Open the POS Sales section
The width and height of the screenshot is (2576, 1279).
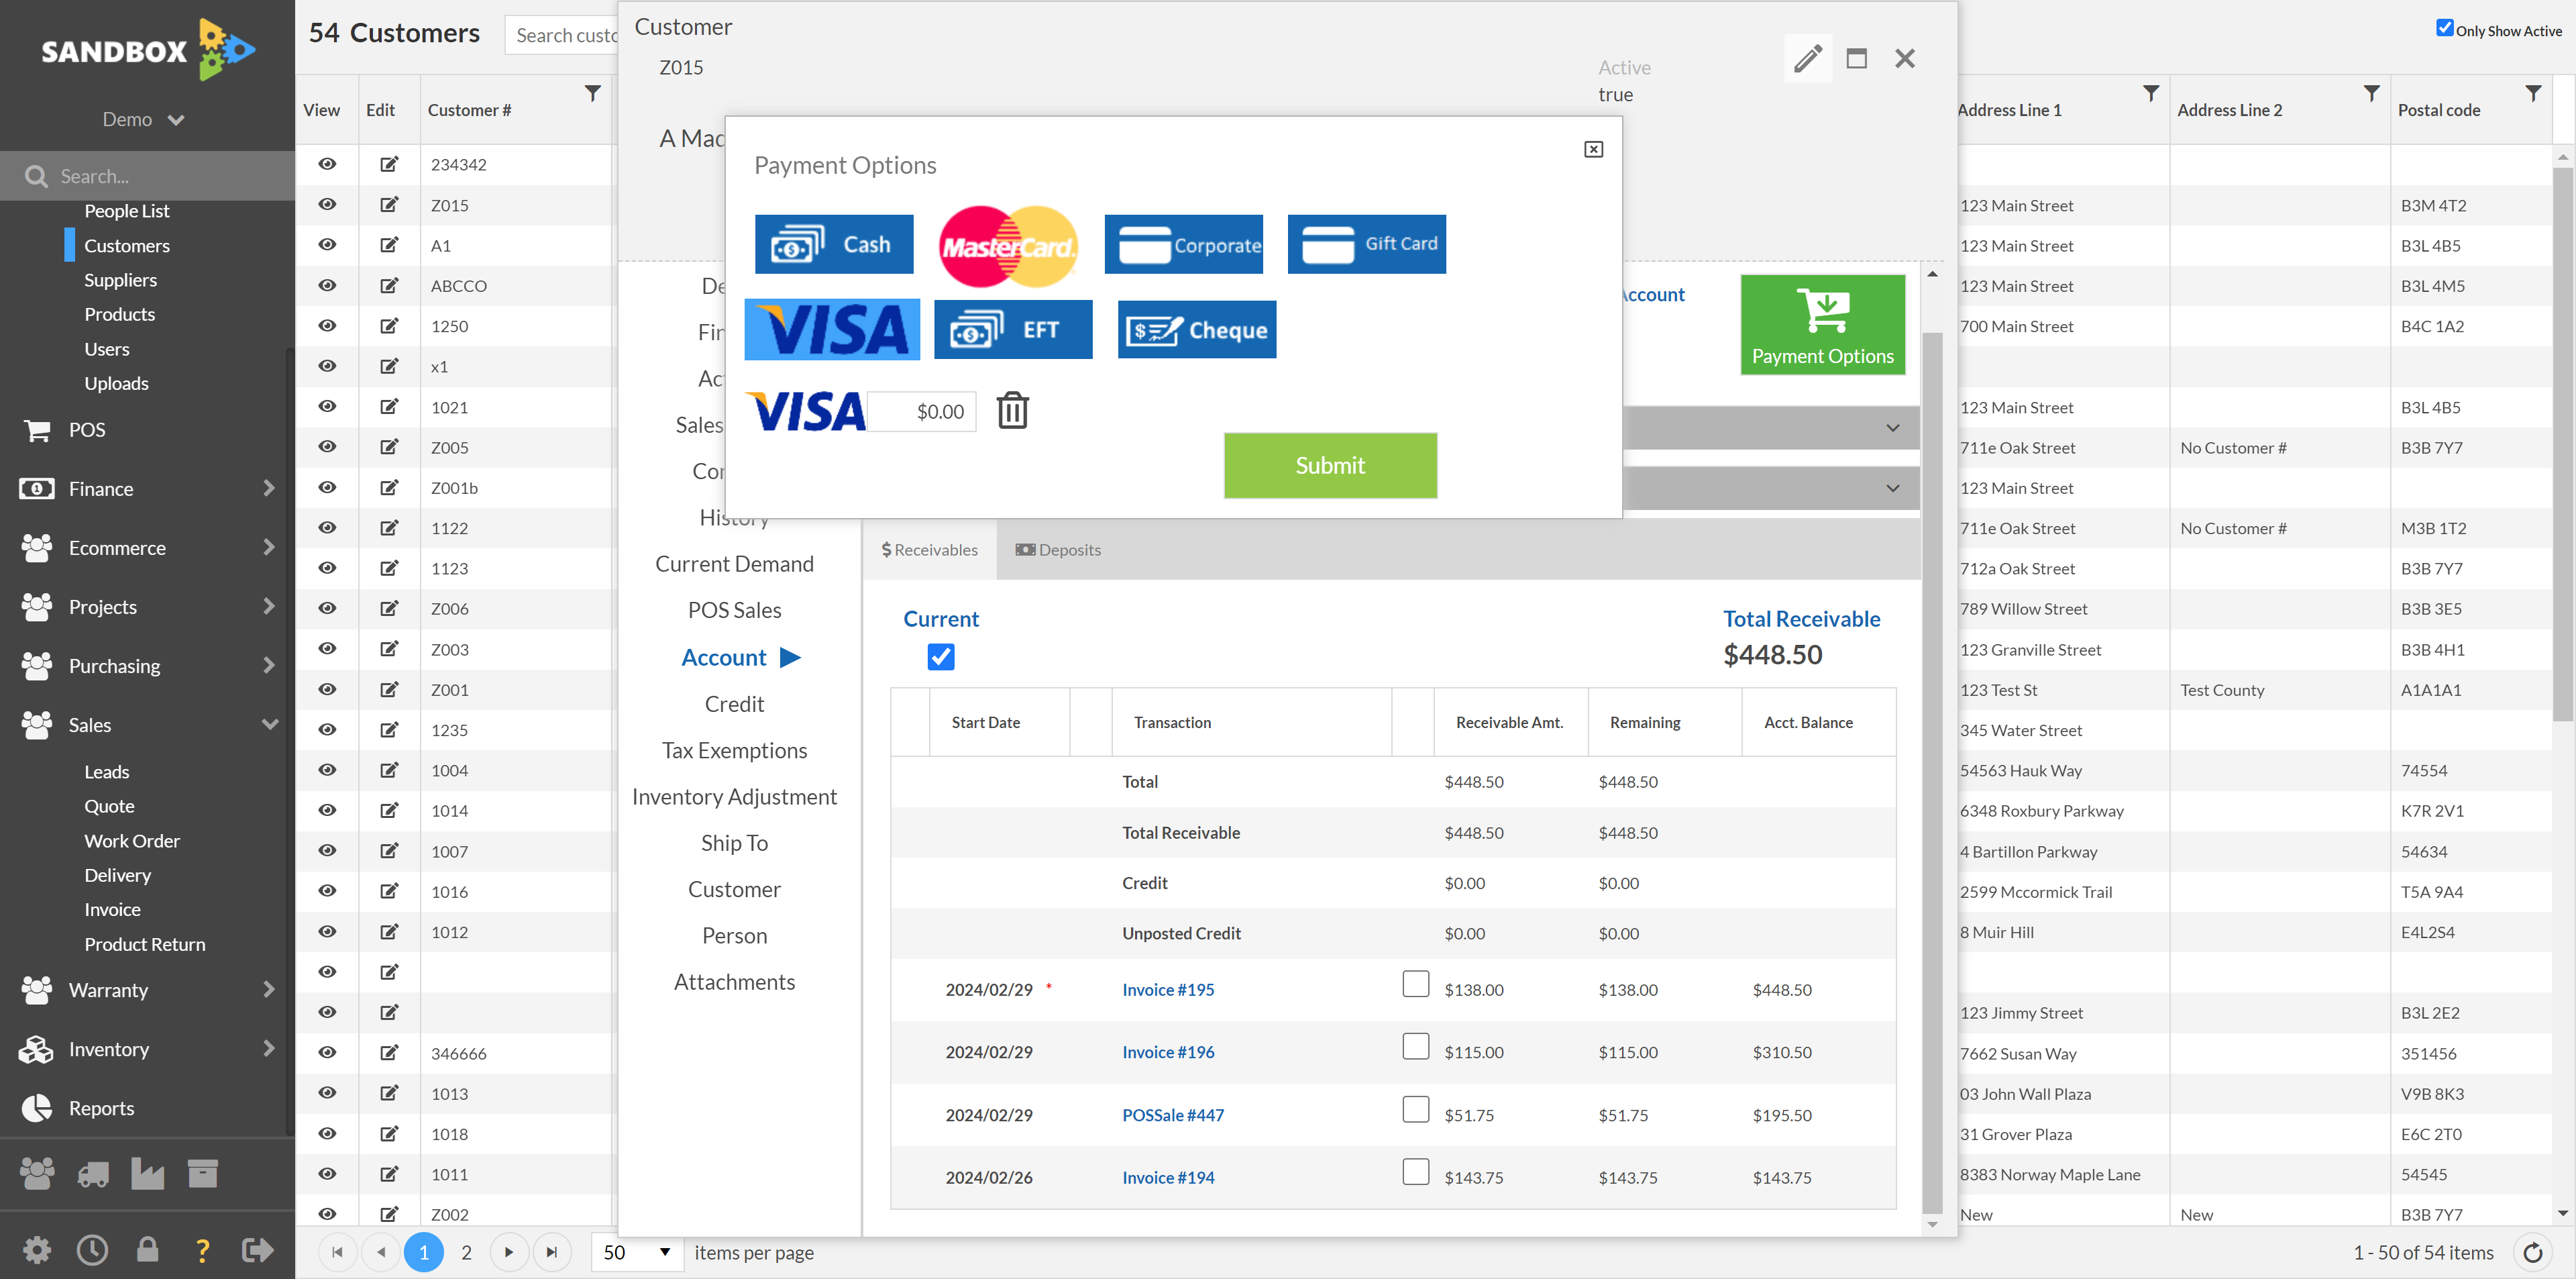pyautogui.click(x=734, y=610)
